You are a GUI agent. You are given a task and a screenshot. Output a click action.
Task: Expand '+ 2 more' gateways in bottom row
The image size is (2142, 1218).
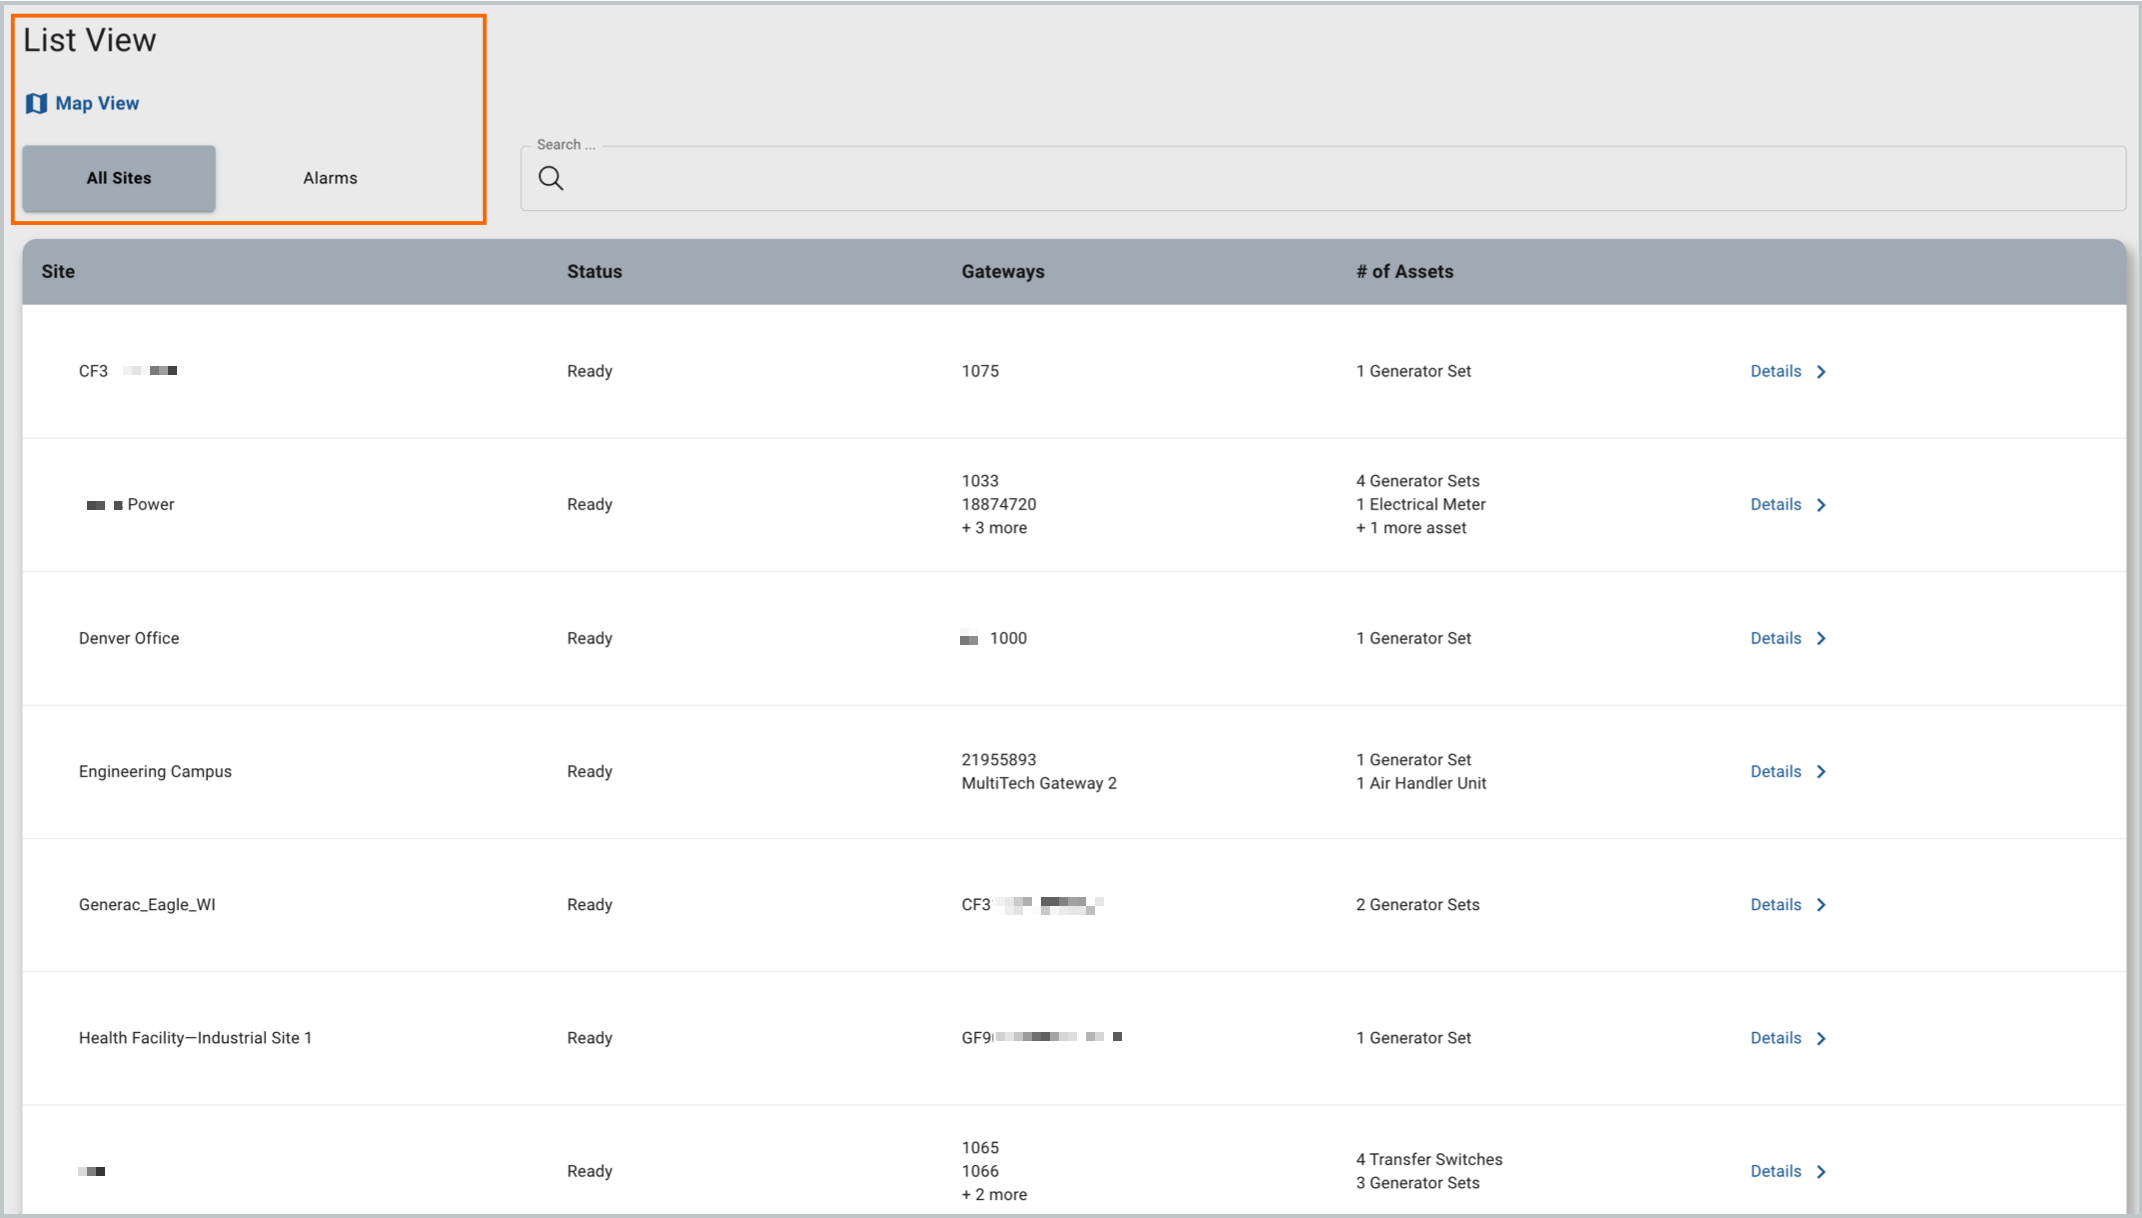click(994, 1194)
